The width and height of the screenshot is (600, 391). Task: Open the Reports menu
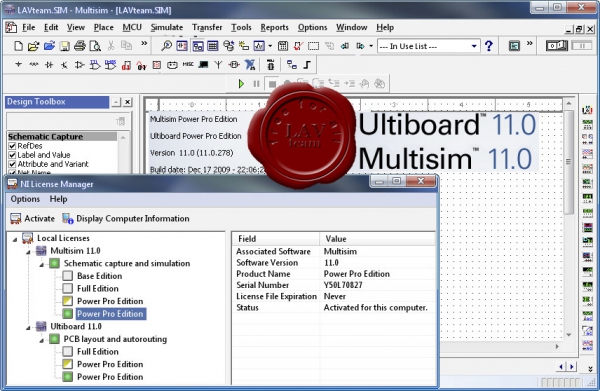(274, 28)
